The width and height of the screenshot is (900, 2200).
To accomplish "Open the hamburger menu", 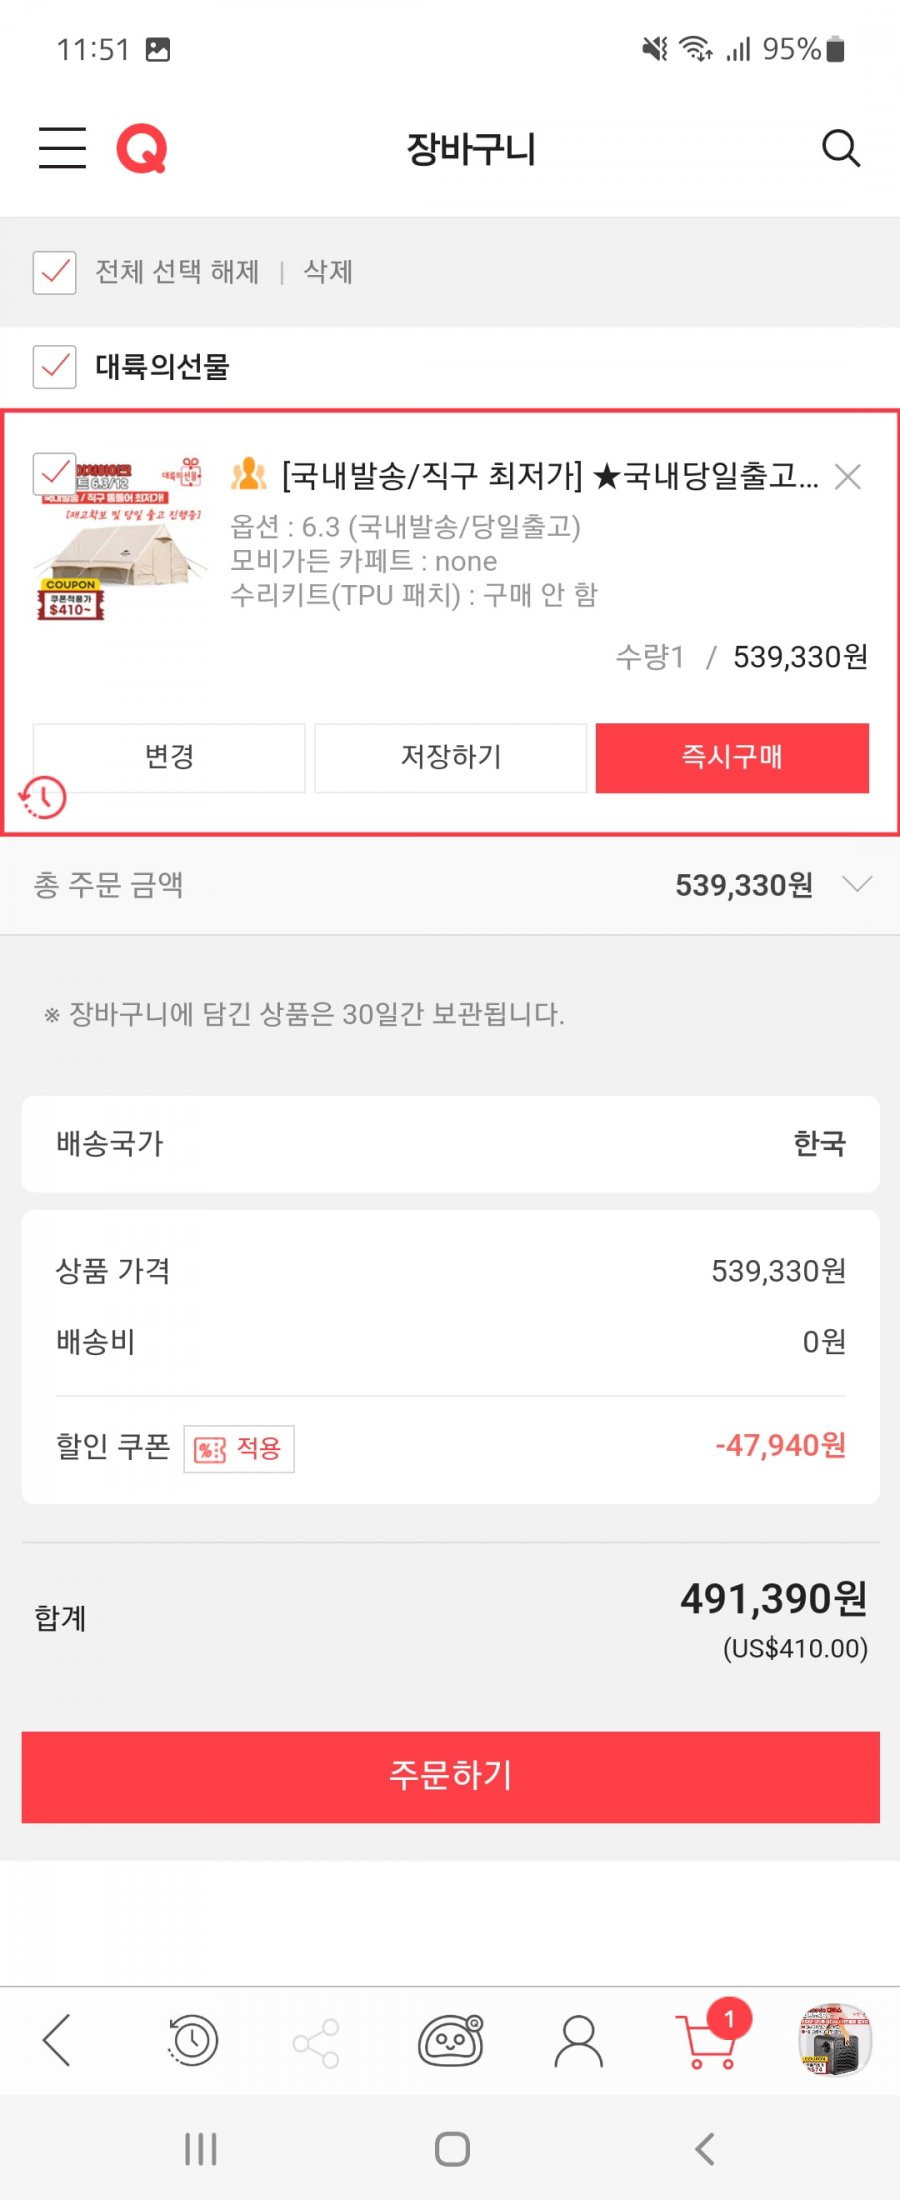I will click(x=62, y=148).
